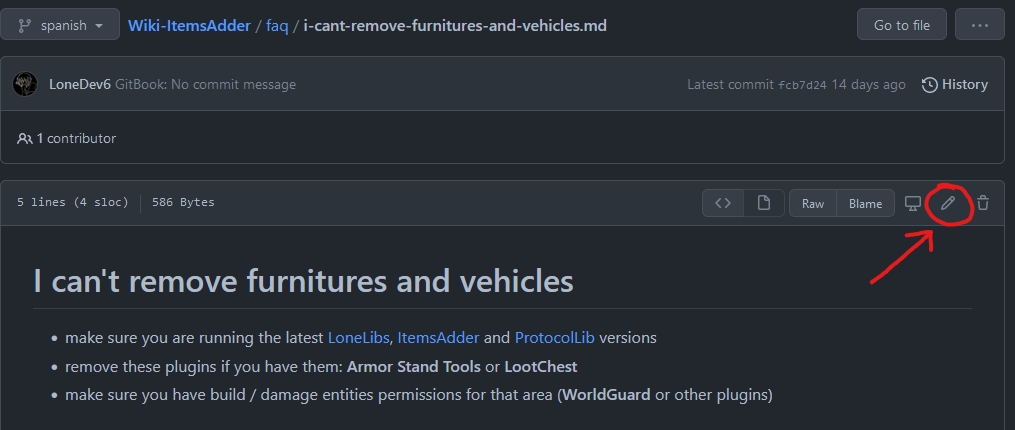Click LoneDev6 avatar image
This screenshot has width=1015, height=430.
(25, 84)
